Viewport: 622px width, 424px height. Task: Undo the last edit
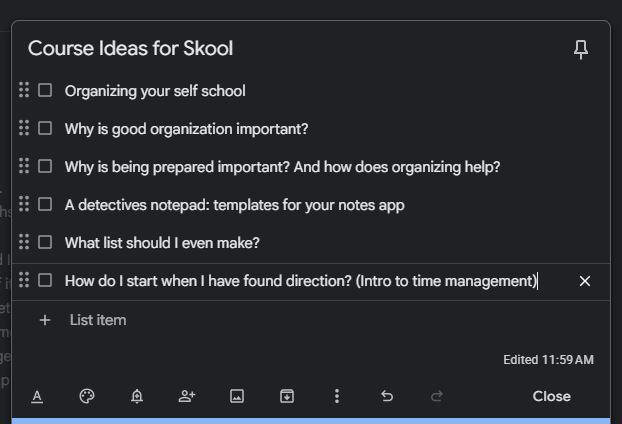coord(387,396)
